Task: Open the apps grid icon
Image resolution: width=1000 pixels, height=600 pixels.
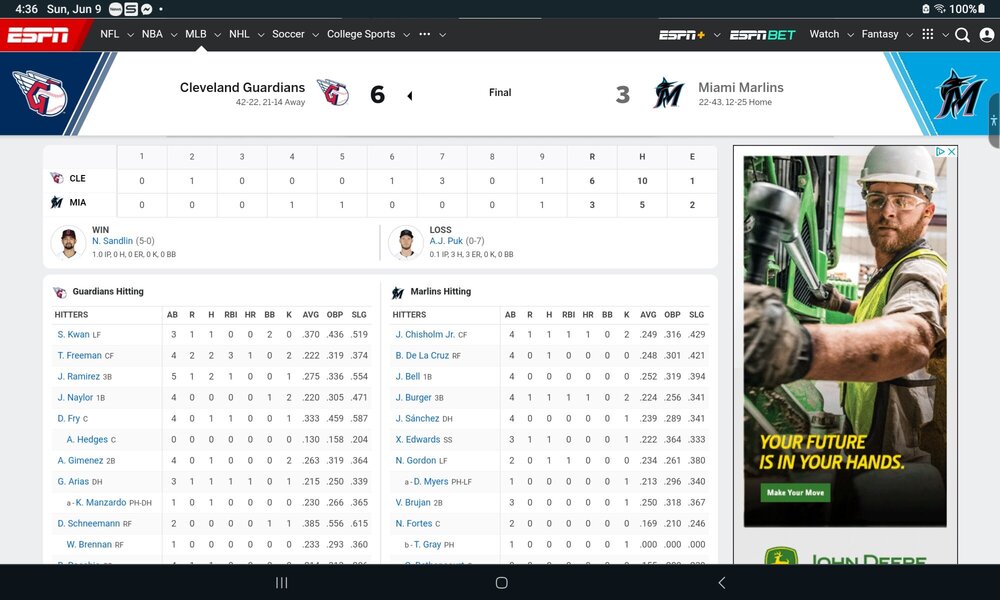Action: pos(928,34)
